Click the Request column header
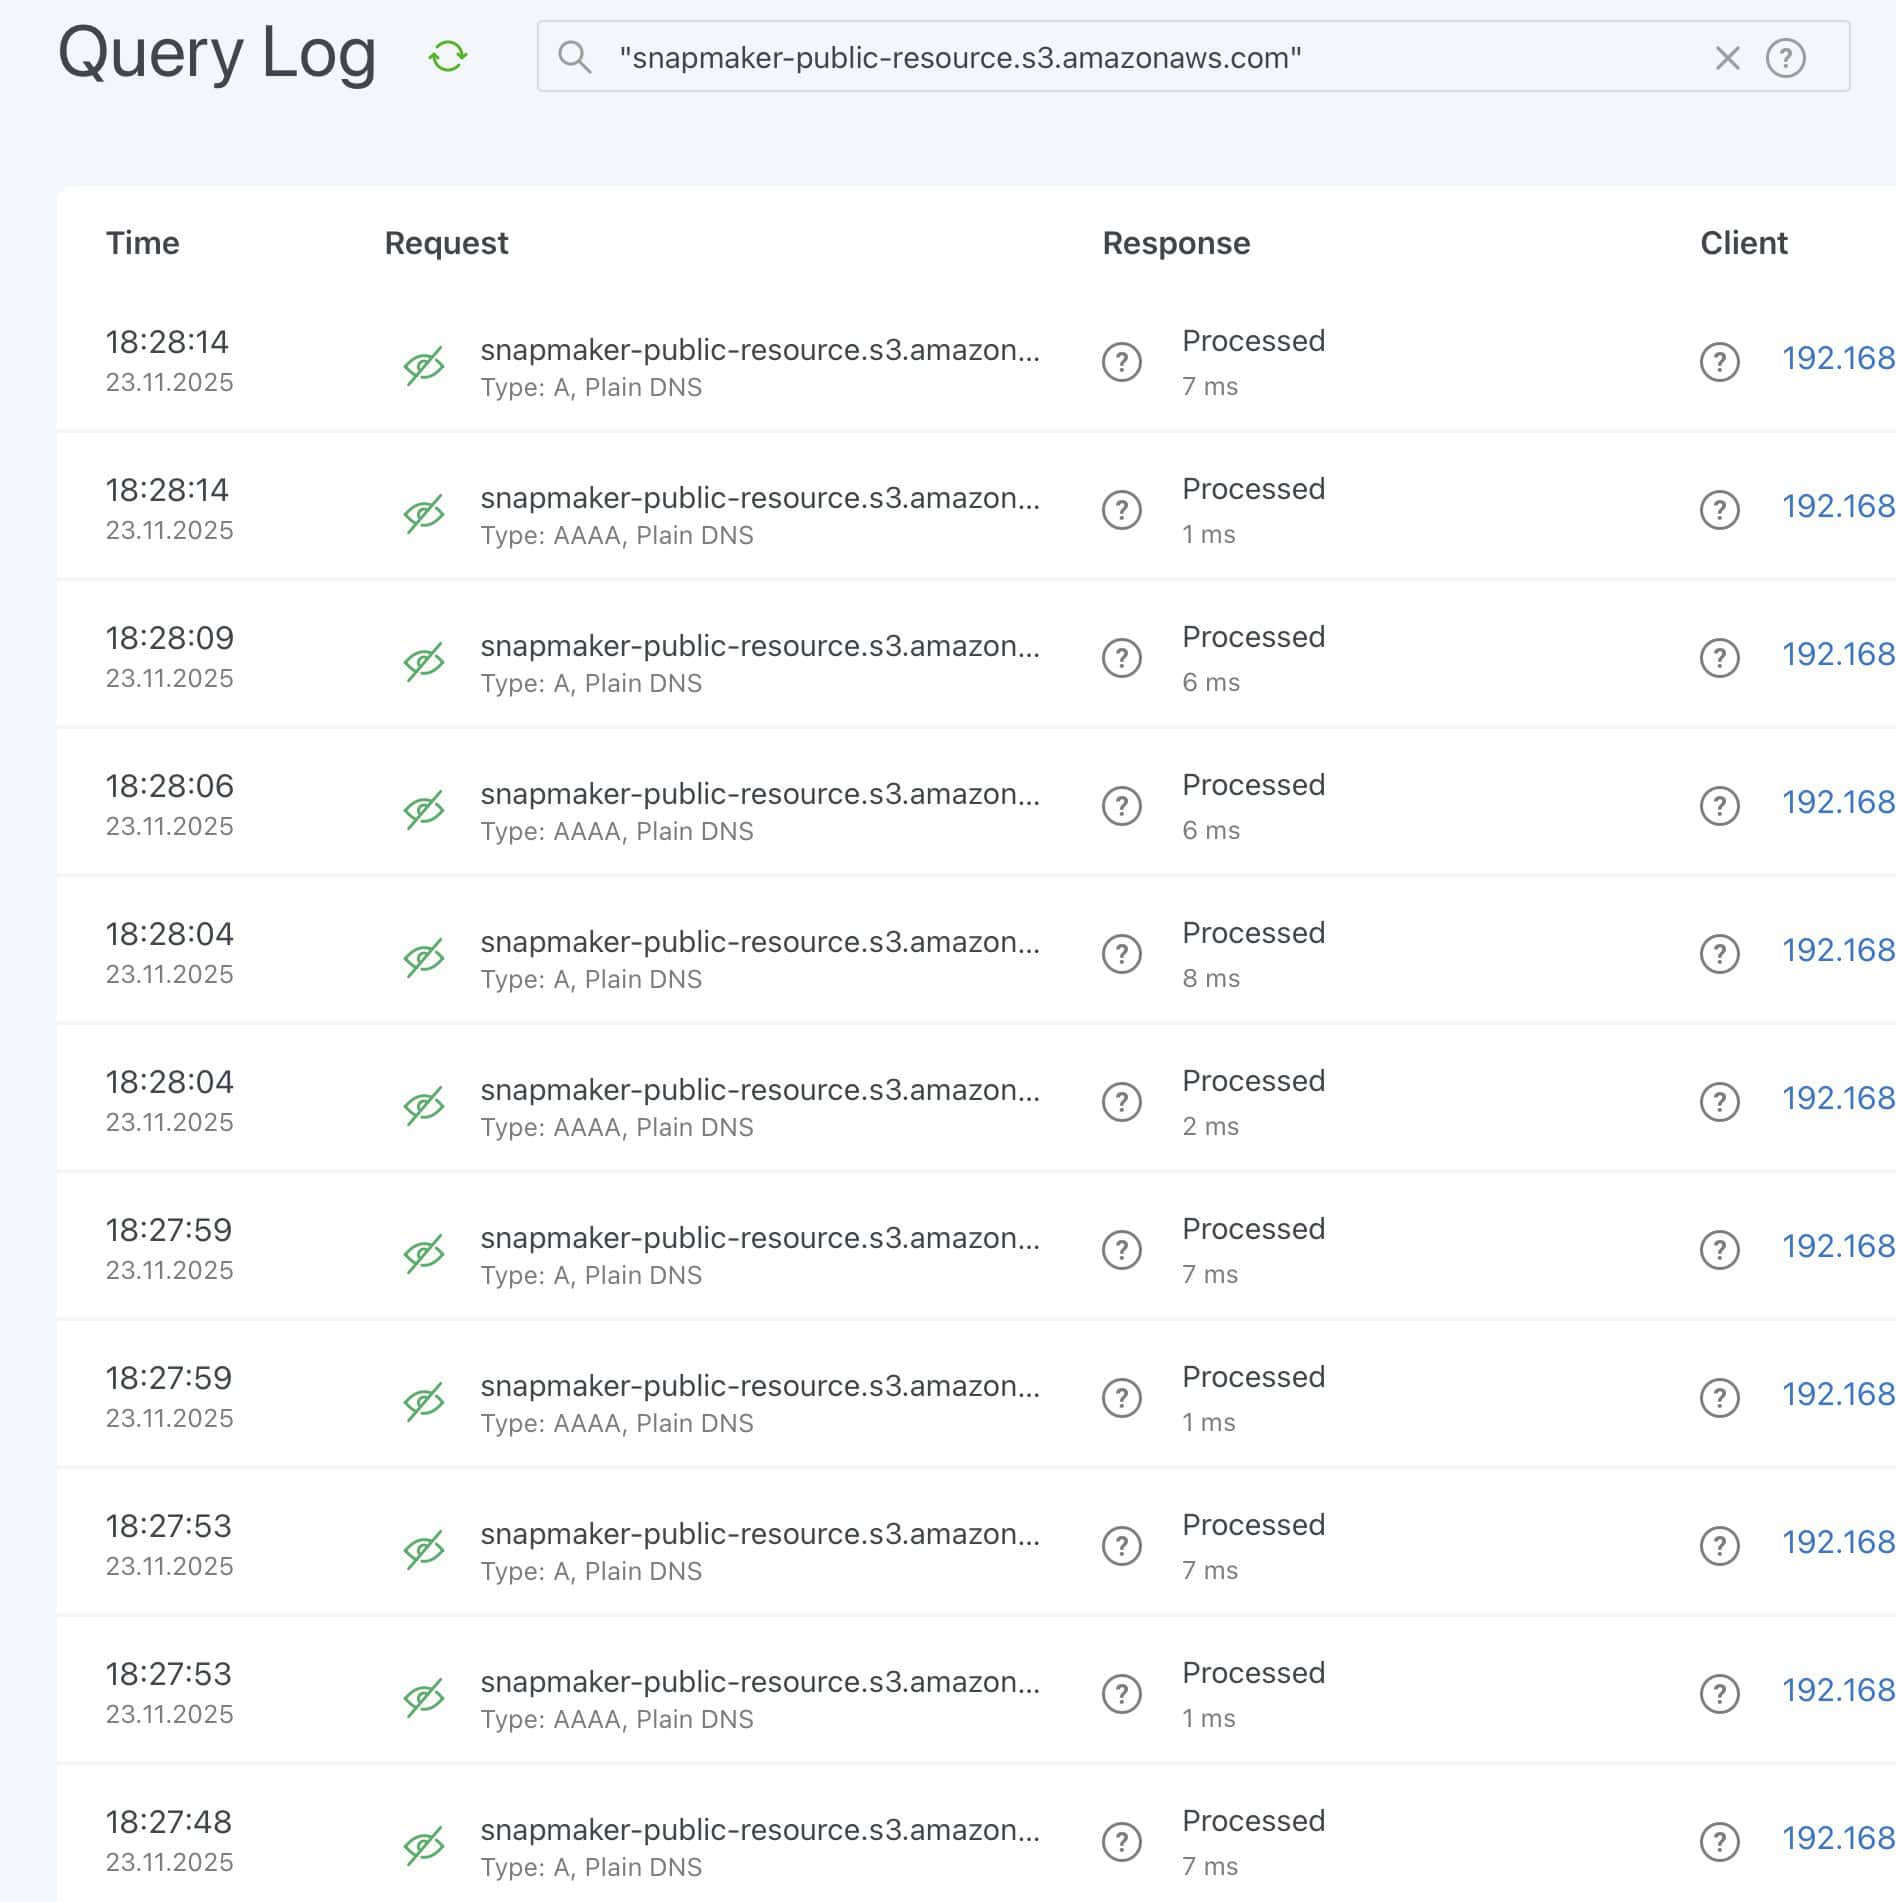The height and width of the screenshot is (1902, 1896). tap(446, 243)
